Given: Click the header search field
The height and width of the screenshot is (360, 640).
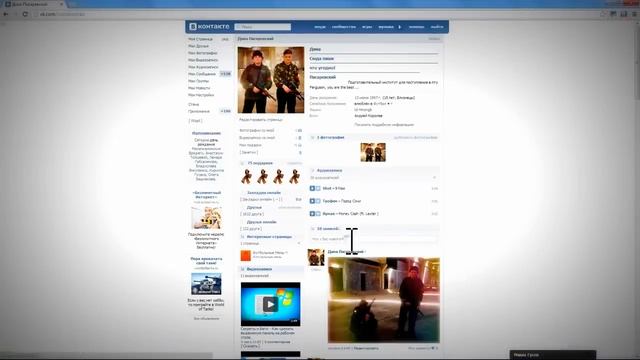Looking at the screenshot, I should [262, 27].
